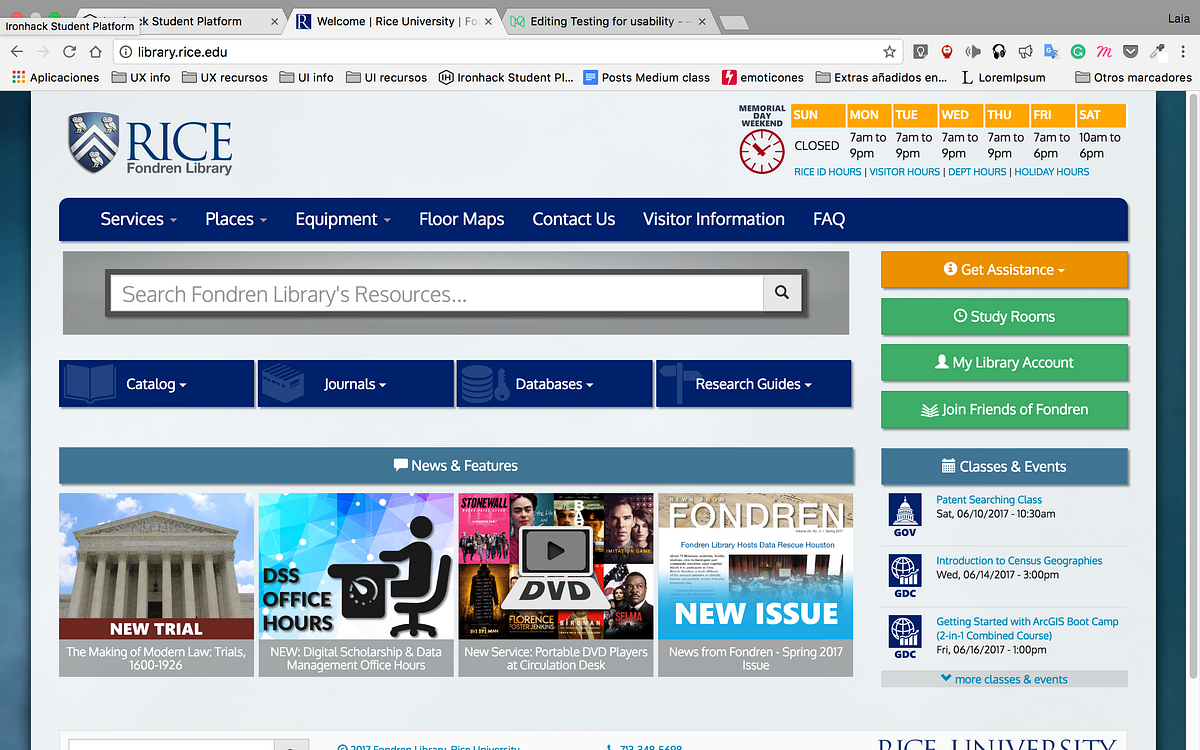Click the red clock hours icon
The image size is (1200, 750).
(x=762, y=151)
